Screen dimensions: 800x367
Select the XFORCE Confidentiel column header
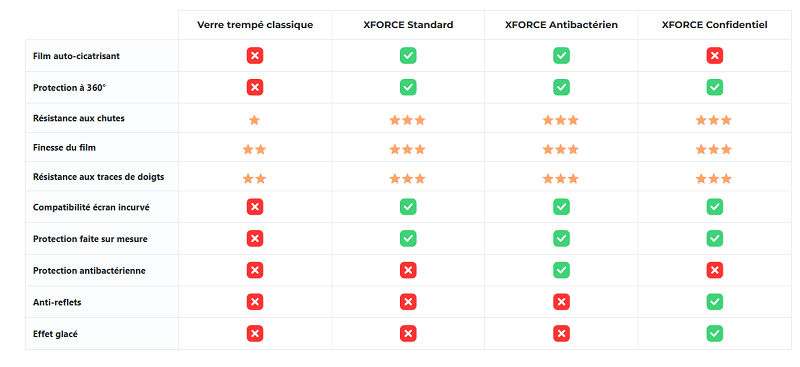click(714, 25)
